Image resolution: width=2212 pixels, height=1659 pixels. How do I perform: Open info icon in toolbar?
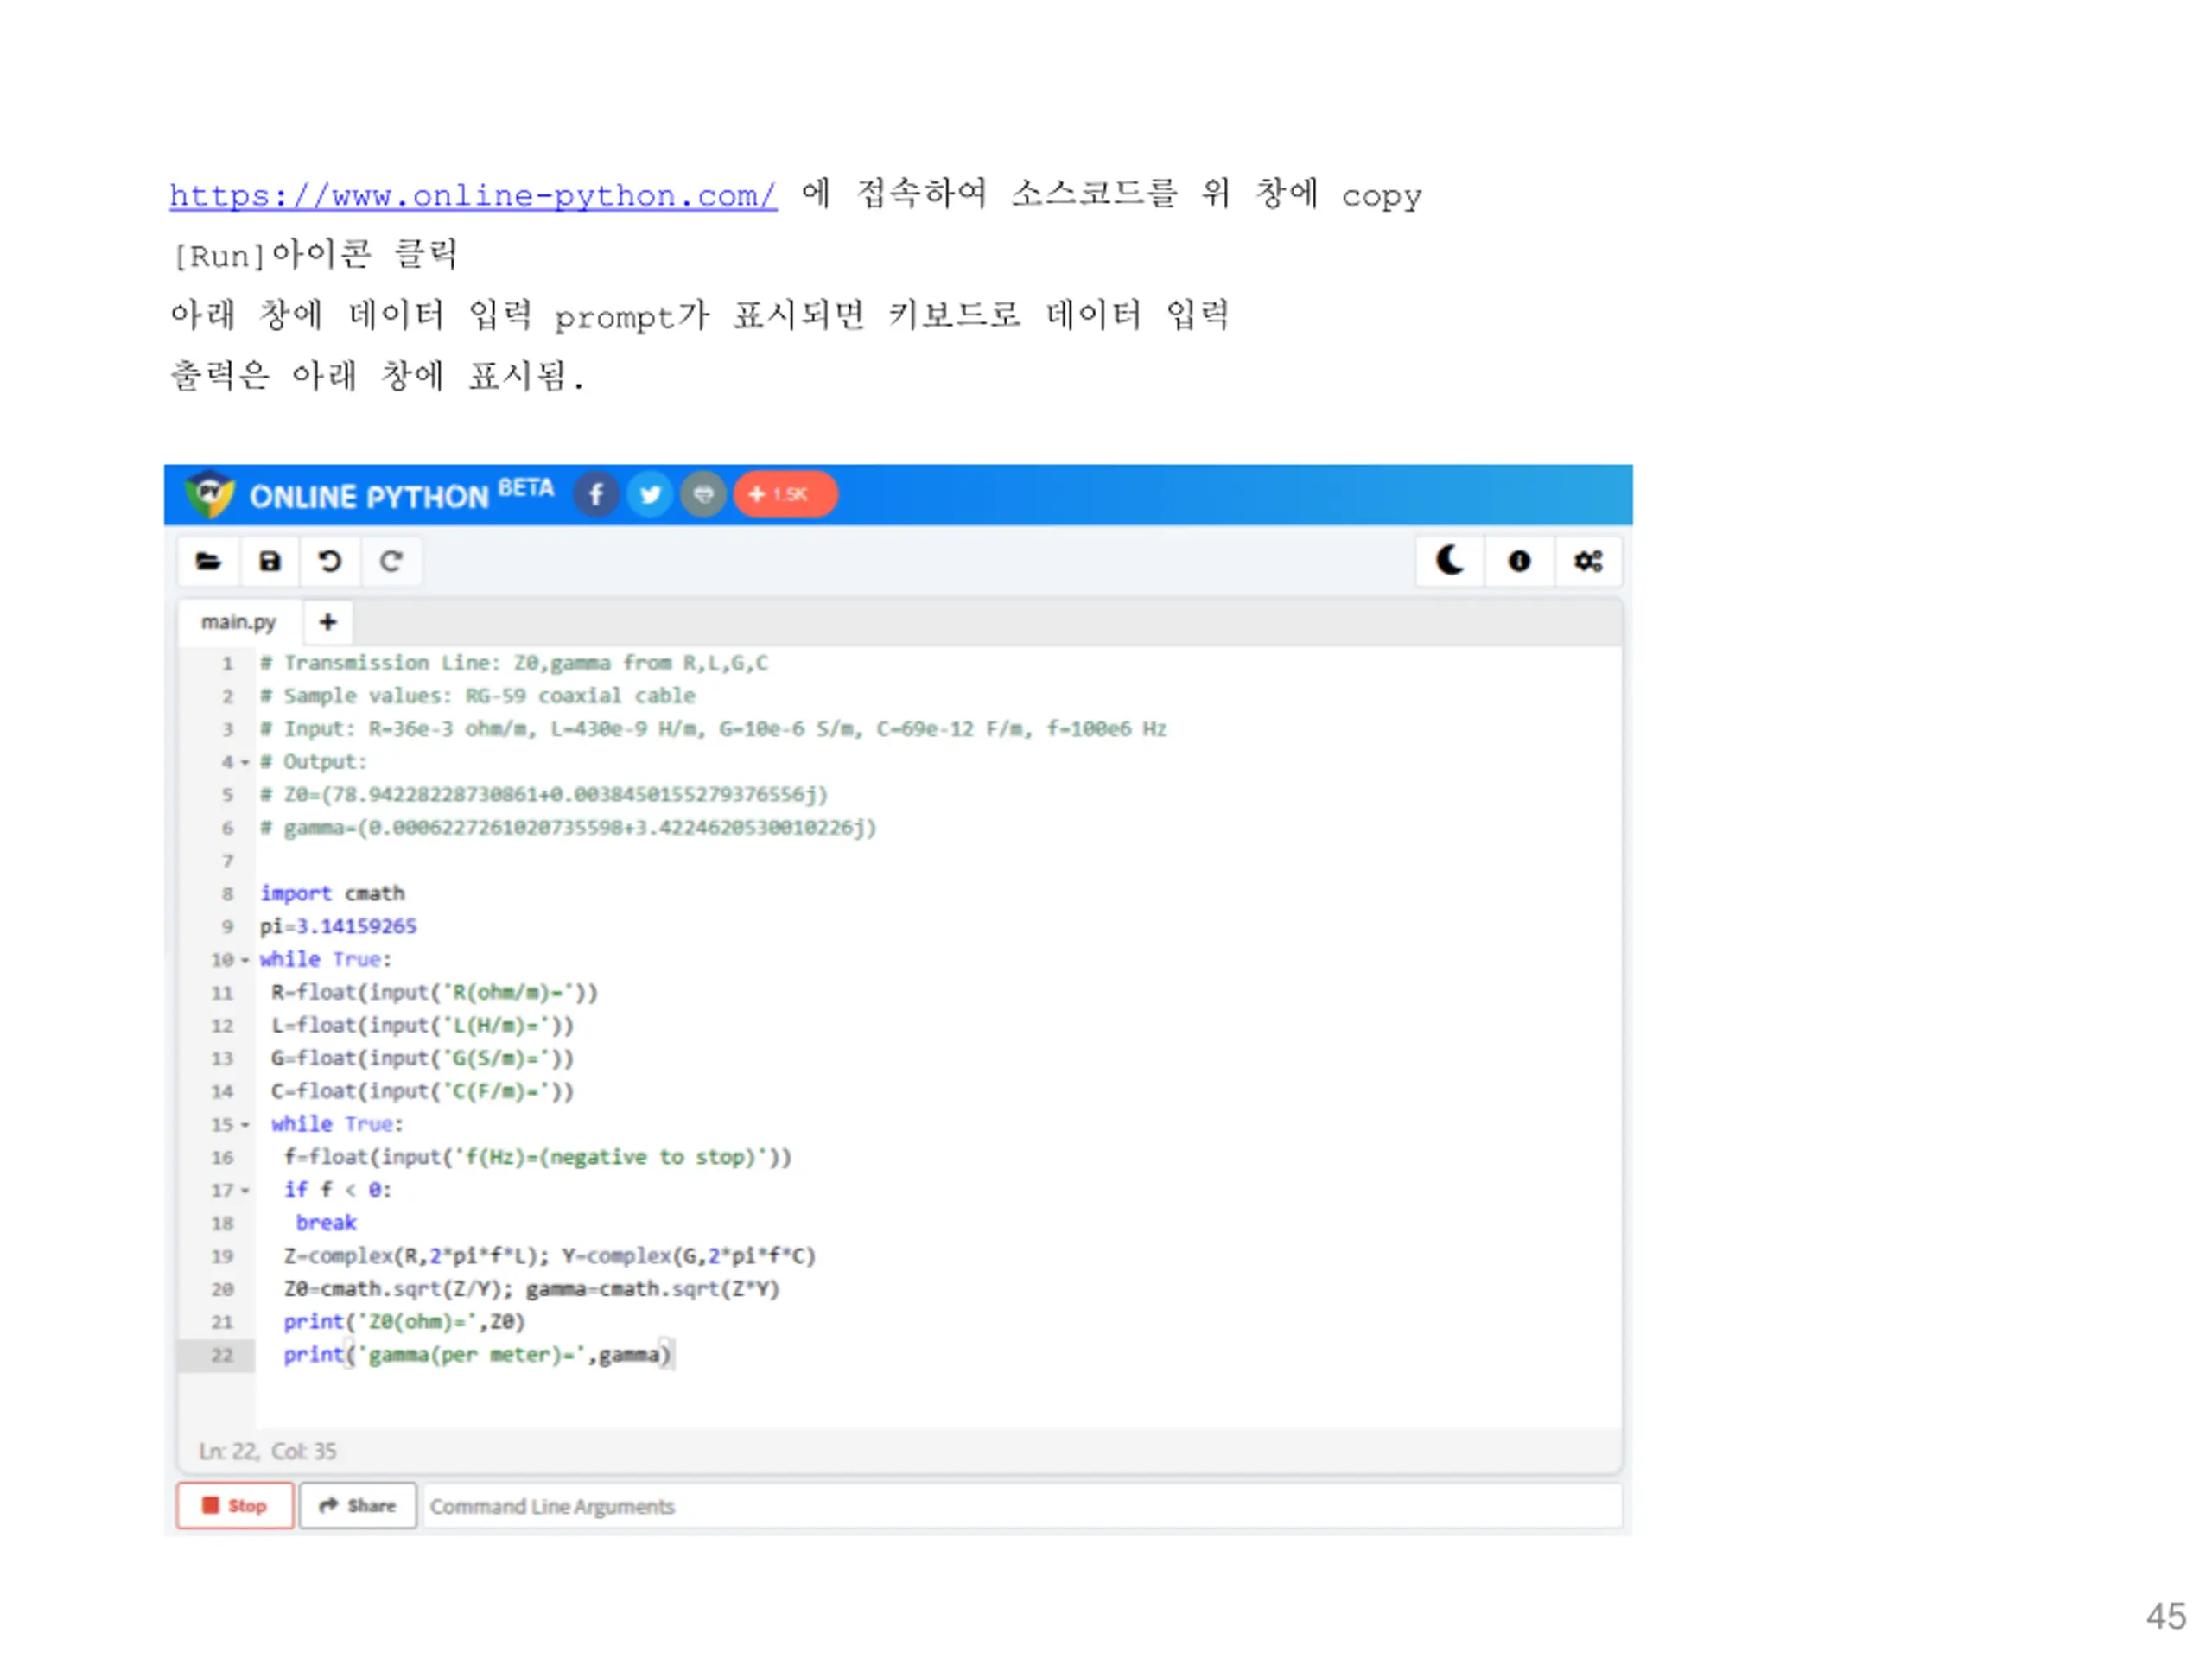[x=1519, y=561]
